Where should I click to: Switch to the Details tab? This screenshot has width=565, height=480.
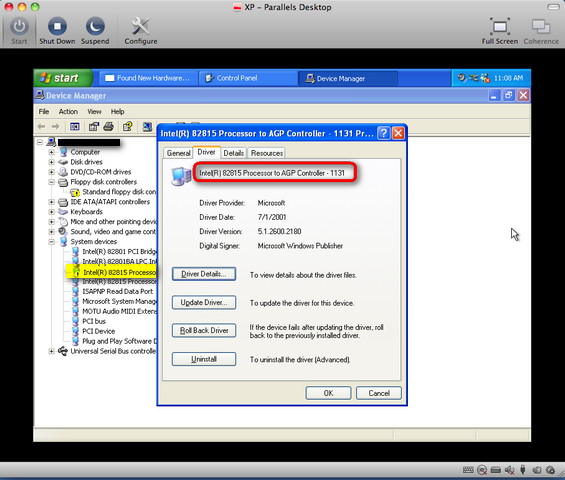coord(233,153)
